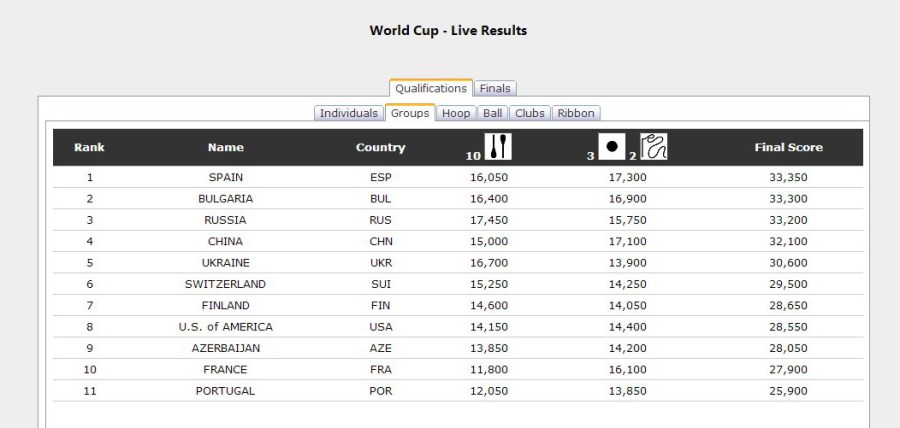The image size is (900, 428).
Task: Click the Rank column header
Action: pyautogui.click(x=89, y=147)
